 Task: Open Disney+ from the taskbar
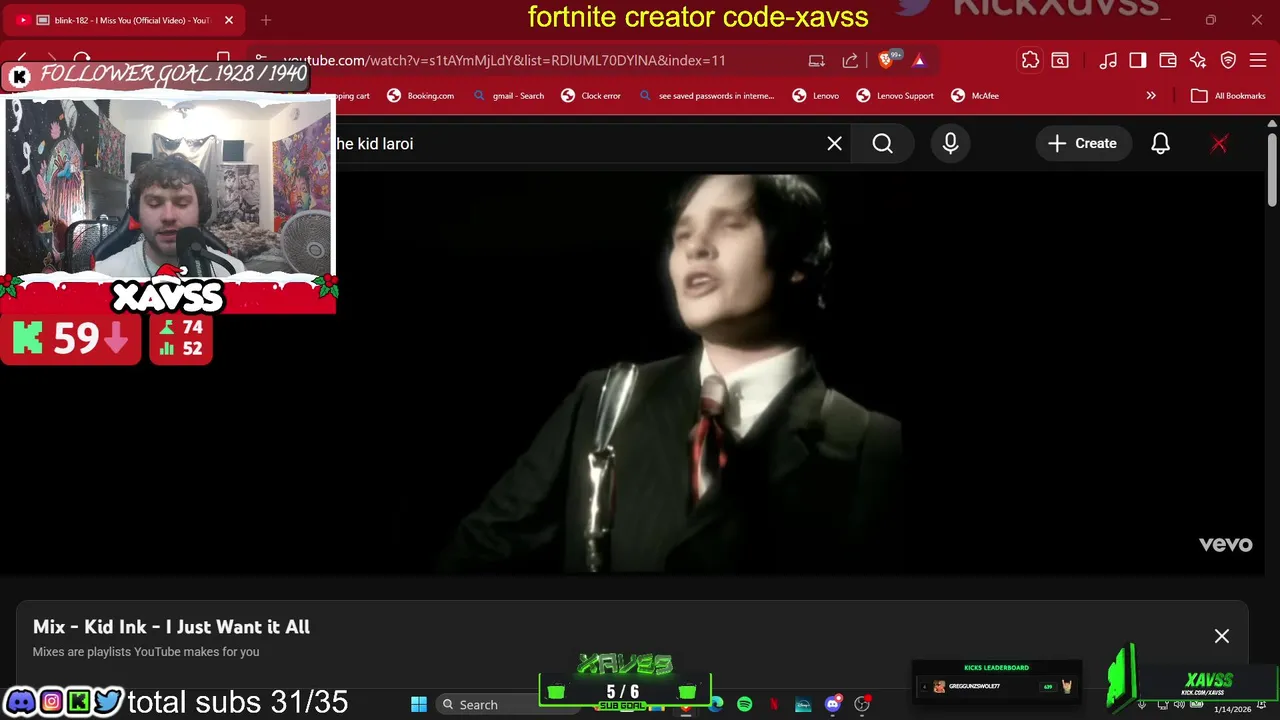[x=803, y=705]
